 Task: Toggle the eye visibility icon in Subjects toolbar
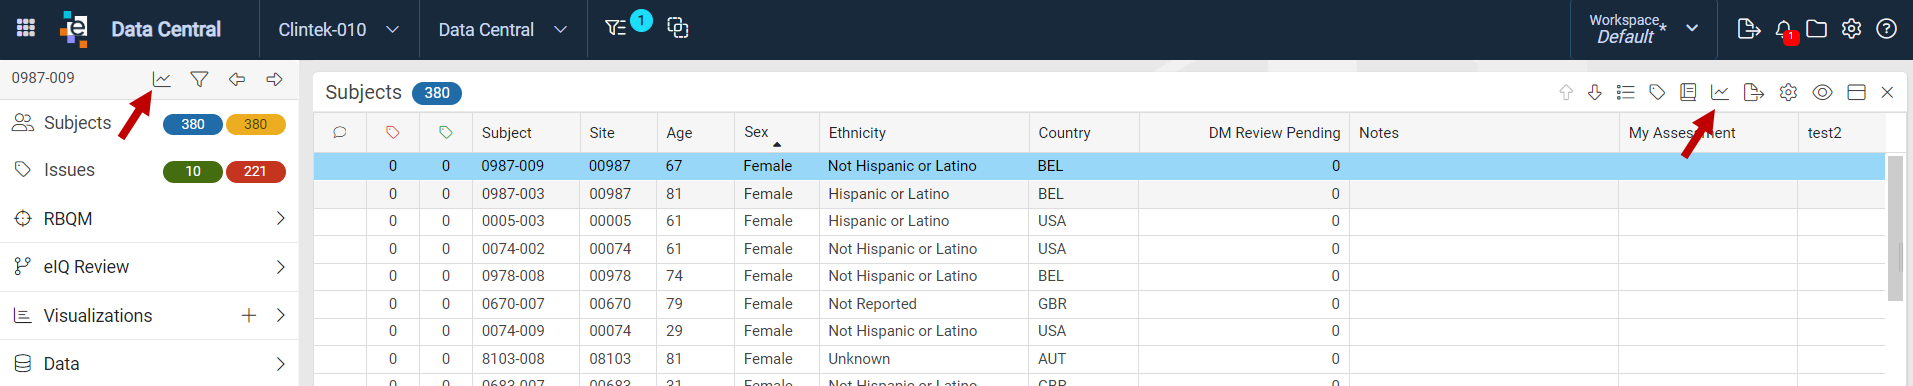[1822, 92]
